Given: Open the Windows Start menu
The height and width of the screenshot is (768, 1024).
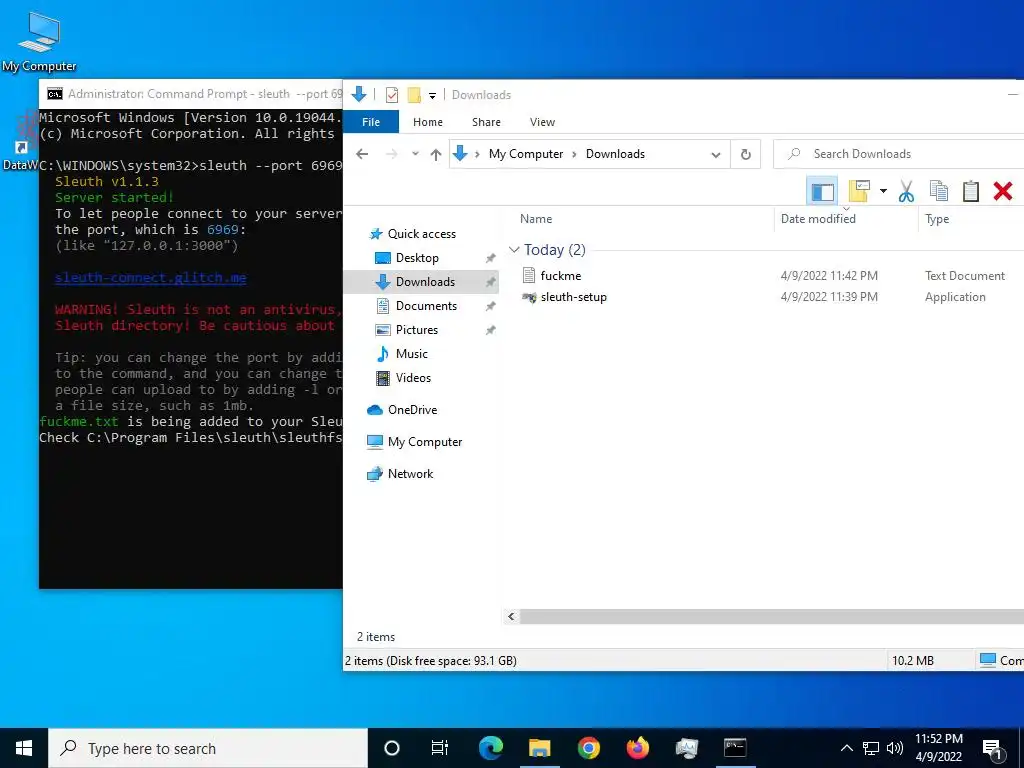Looking at the screenshot, I should (x=24, y=748).
